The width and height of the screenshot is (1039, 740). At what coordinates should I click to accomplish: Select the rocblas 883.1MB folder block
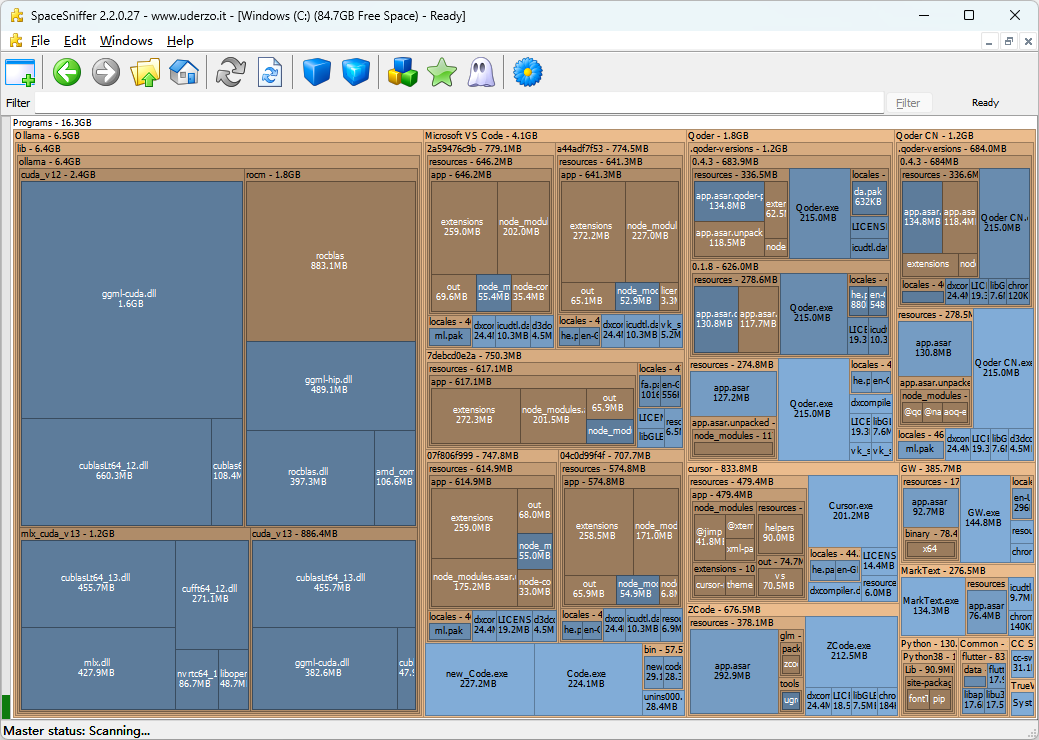[x=329, y=260]
